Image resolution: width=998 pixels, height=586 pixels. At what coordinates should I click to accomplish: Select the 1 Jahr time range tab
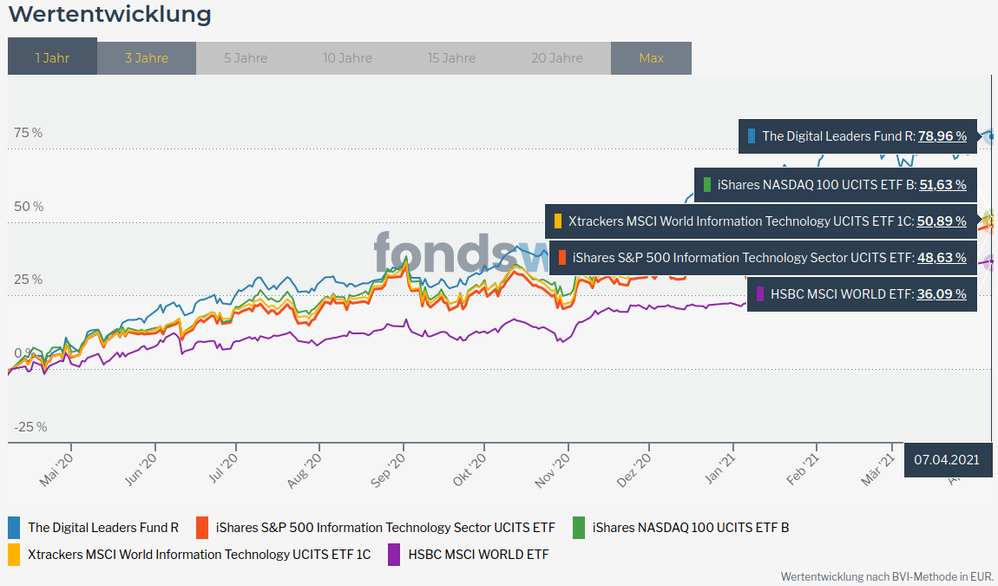[x=52, y=58]
